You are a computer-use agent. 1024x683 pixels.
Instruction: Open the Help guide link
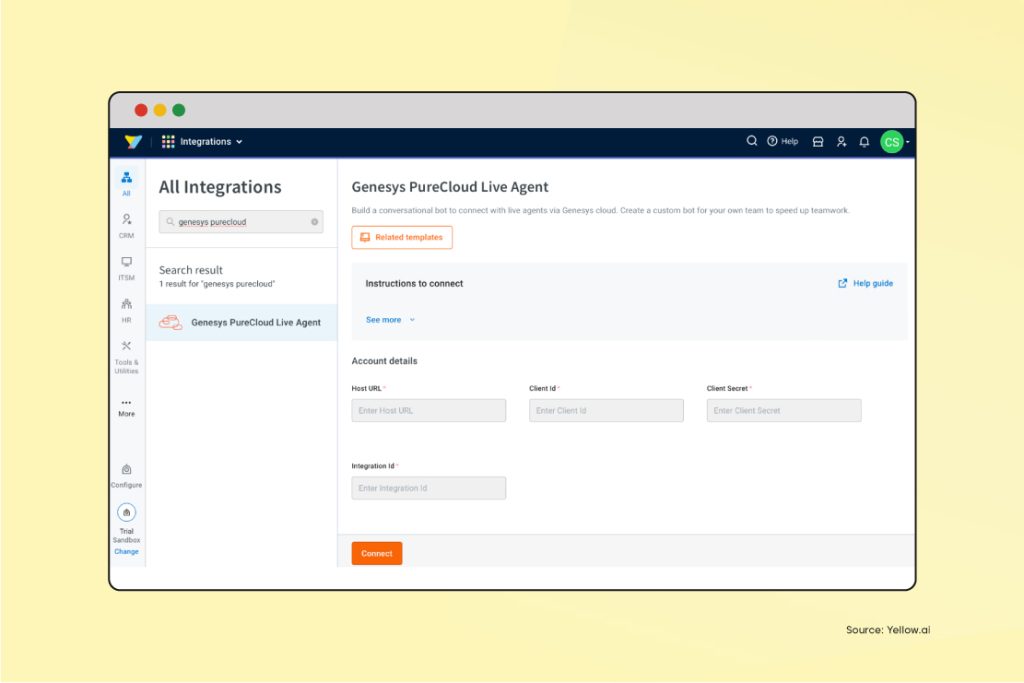coord(872,283)
